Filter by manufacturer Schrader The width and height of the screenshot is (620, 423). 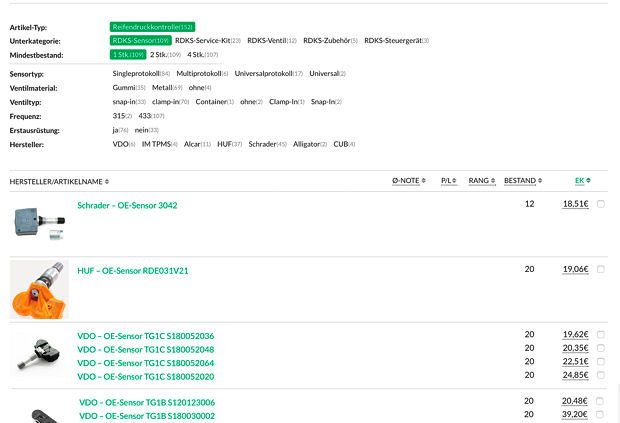tap(267, 144)
